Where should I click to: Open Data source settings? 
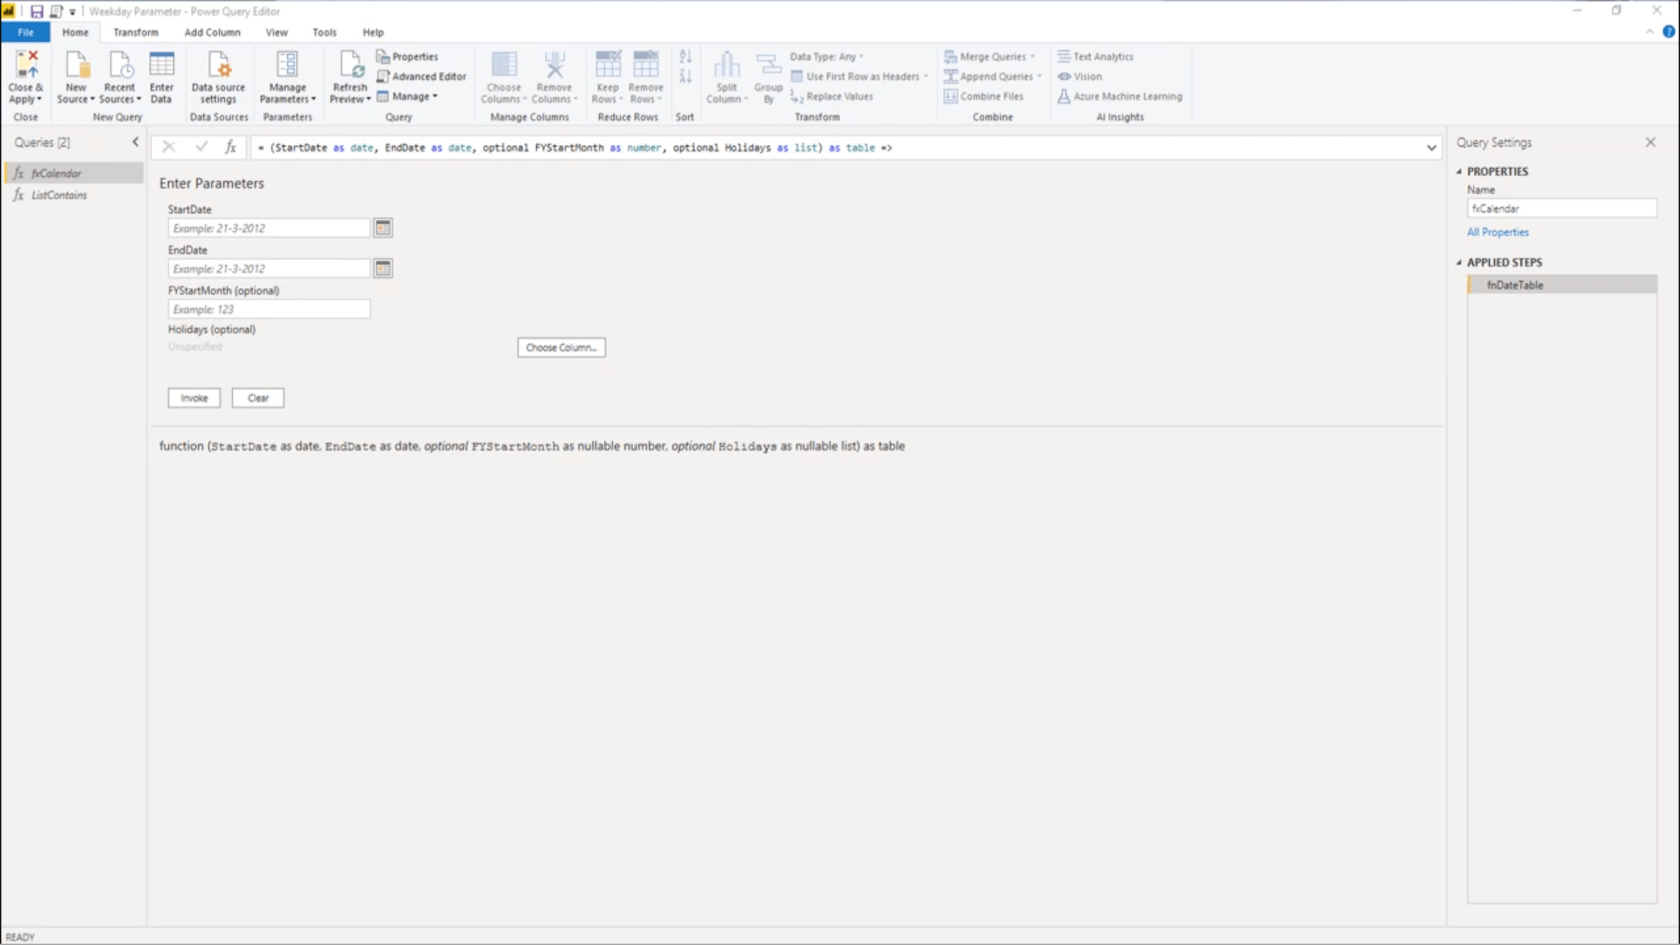(x=218, y=77)
